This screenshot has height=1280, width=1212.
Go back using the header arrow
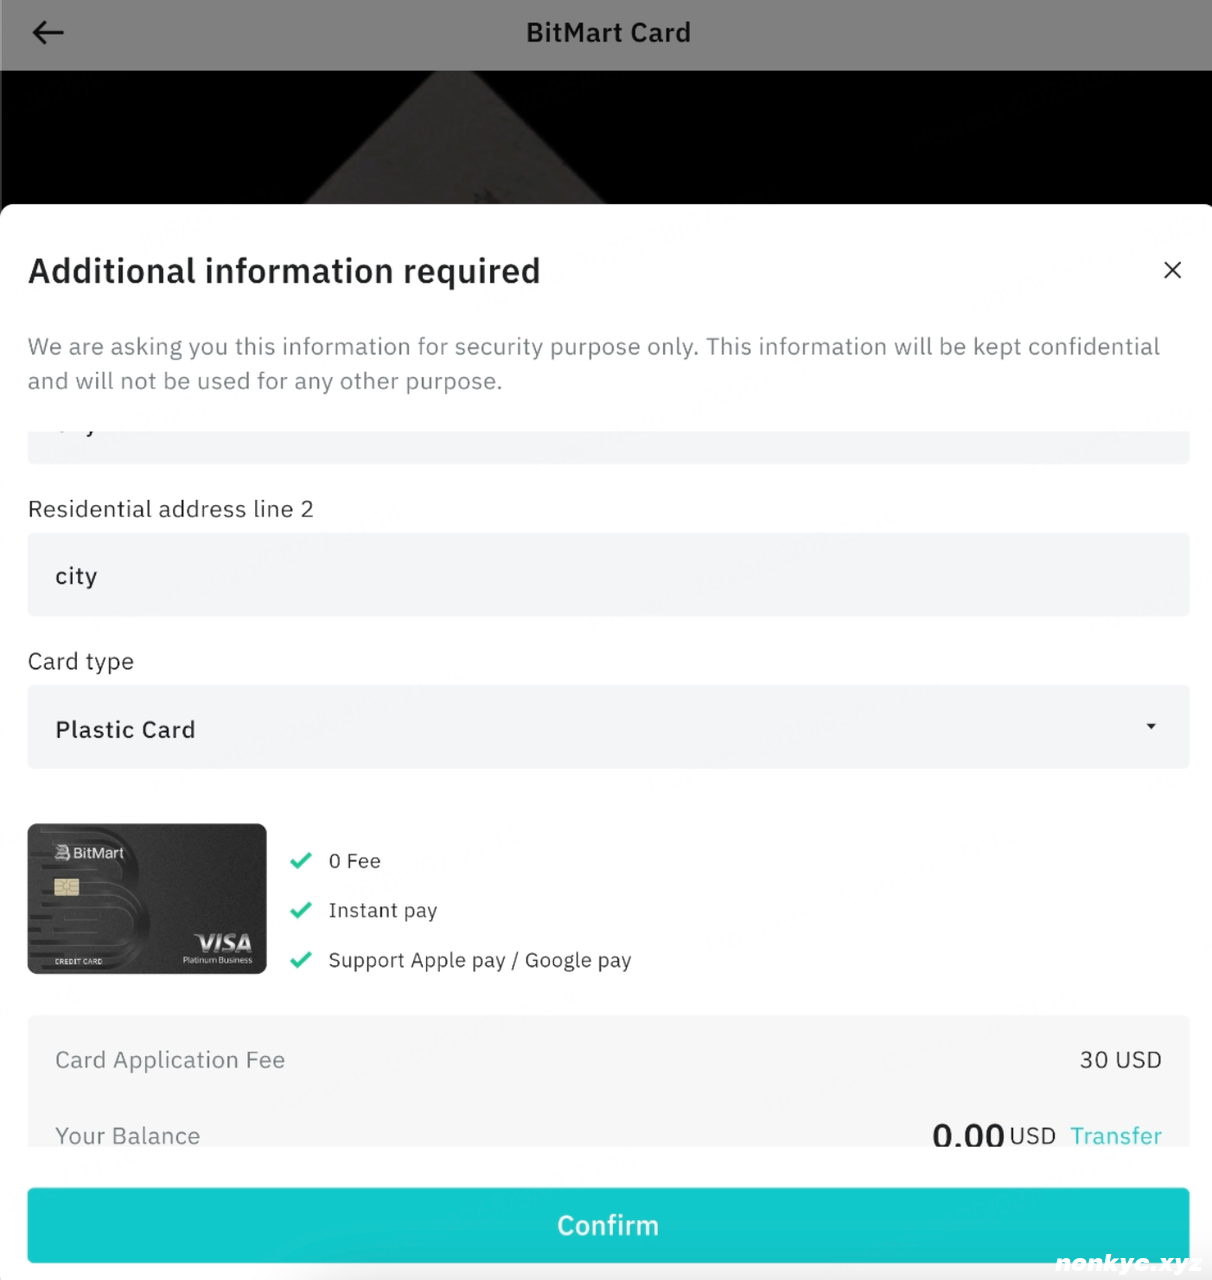pyautogui.click(x=48, y=33)
